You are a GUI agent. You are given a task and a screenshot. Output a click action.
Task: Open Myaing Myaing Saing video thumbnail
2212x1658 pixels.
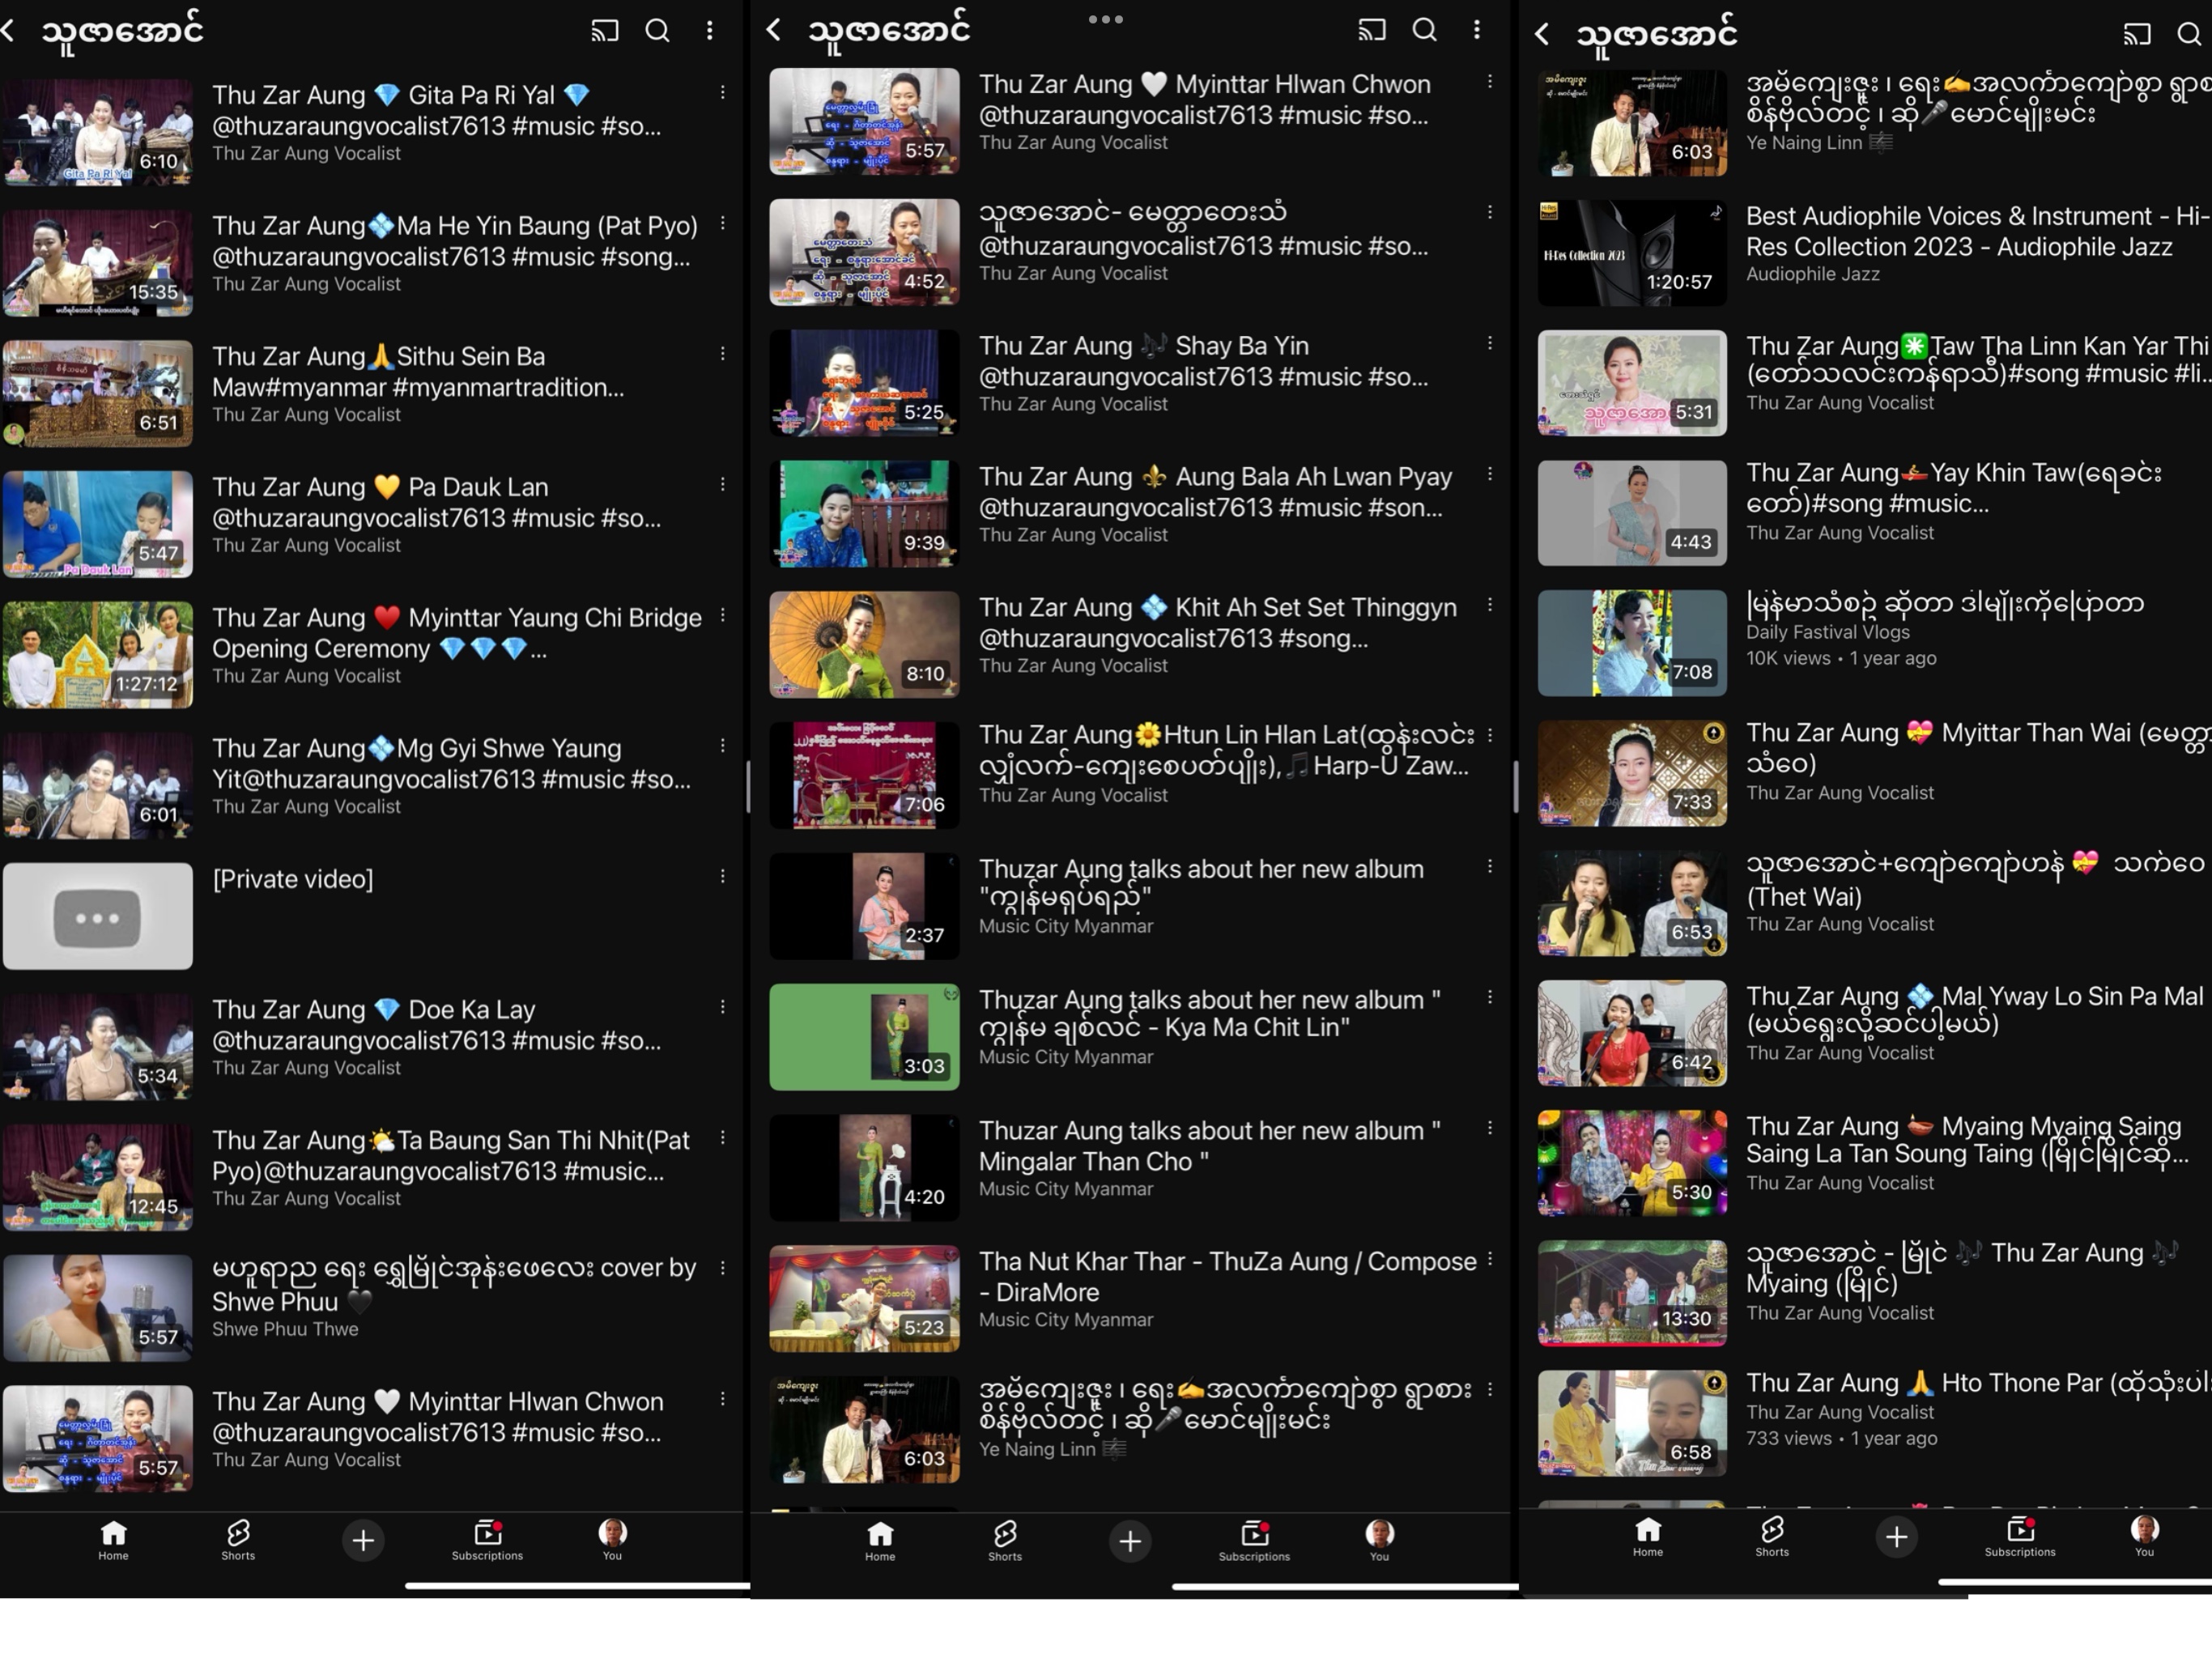pos(1632,1163)
